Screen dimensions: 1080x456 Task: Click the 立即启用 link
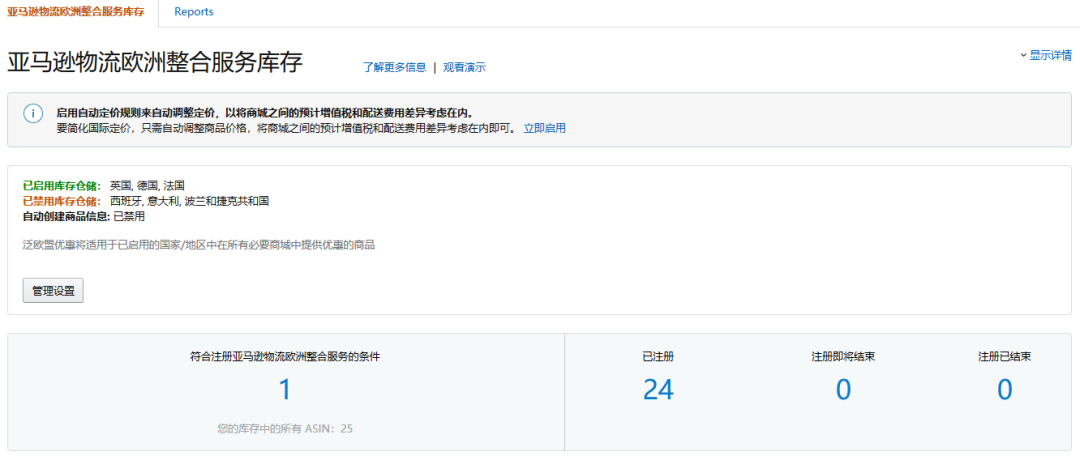tap(545, 128)
